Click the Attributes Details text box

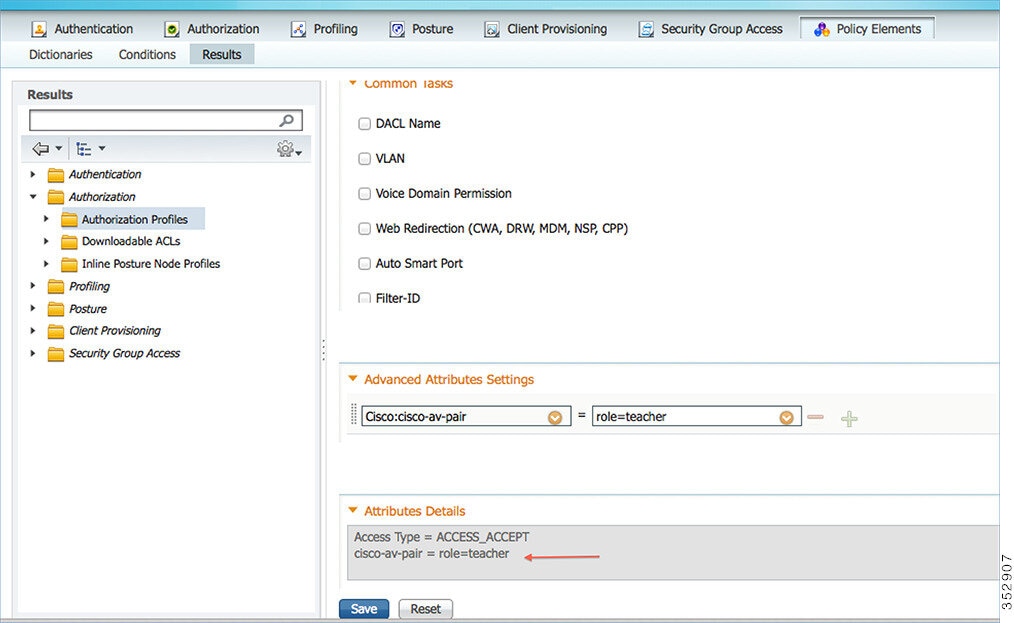673,552
